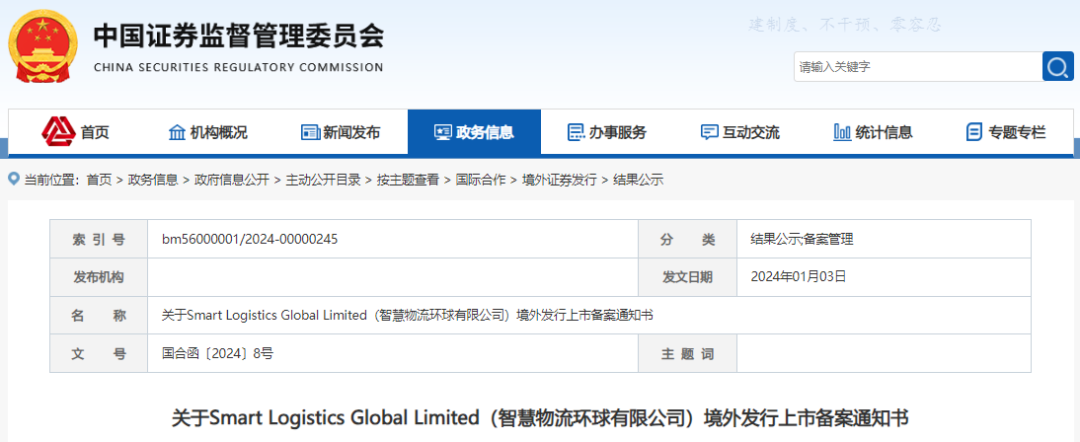The height and width of the screenshot is (442, 1080).
Task: Click the 按主题查看 breadcrumb link
Action: [408, 180]
